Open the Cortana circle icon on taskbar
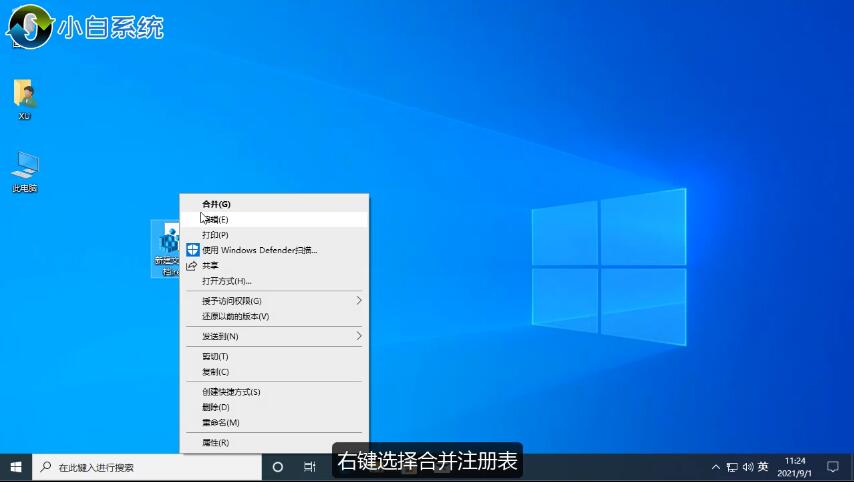 278,467
